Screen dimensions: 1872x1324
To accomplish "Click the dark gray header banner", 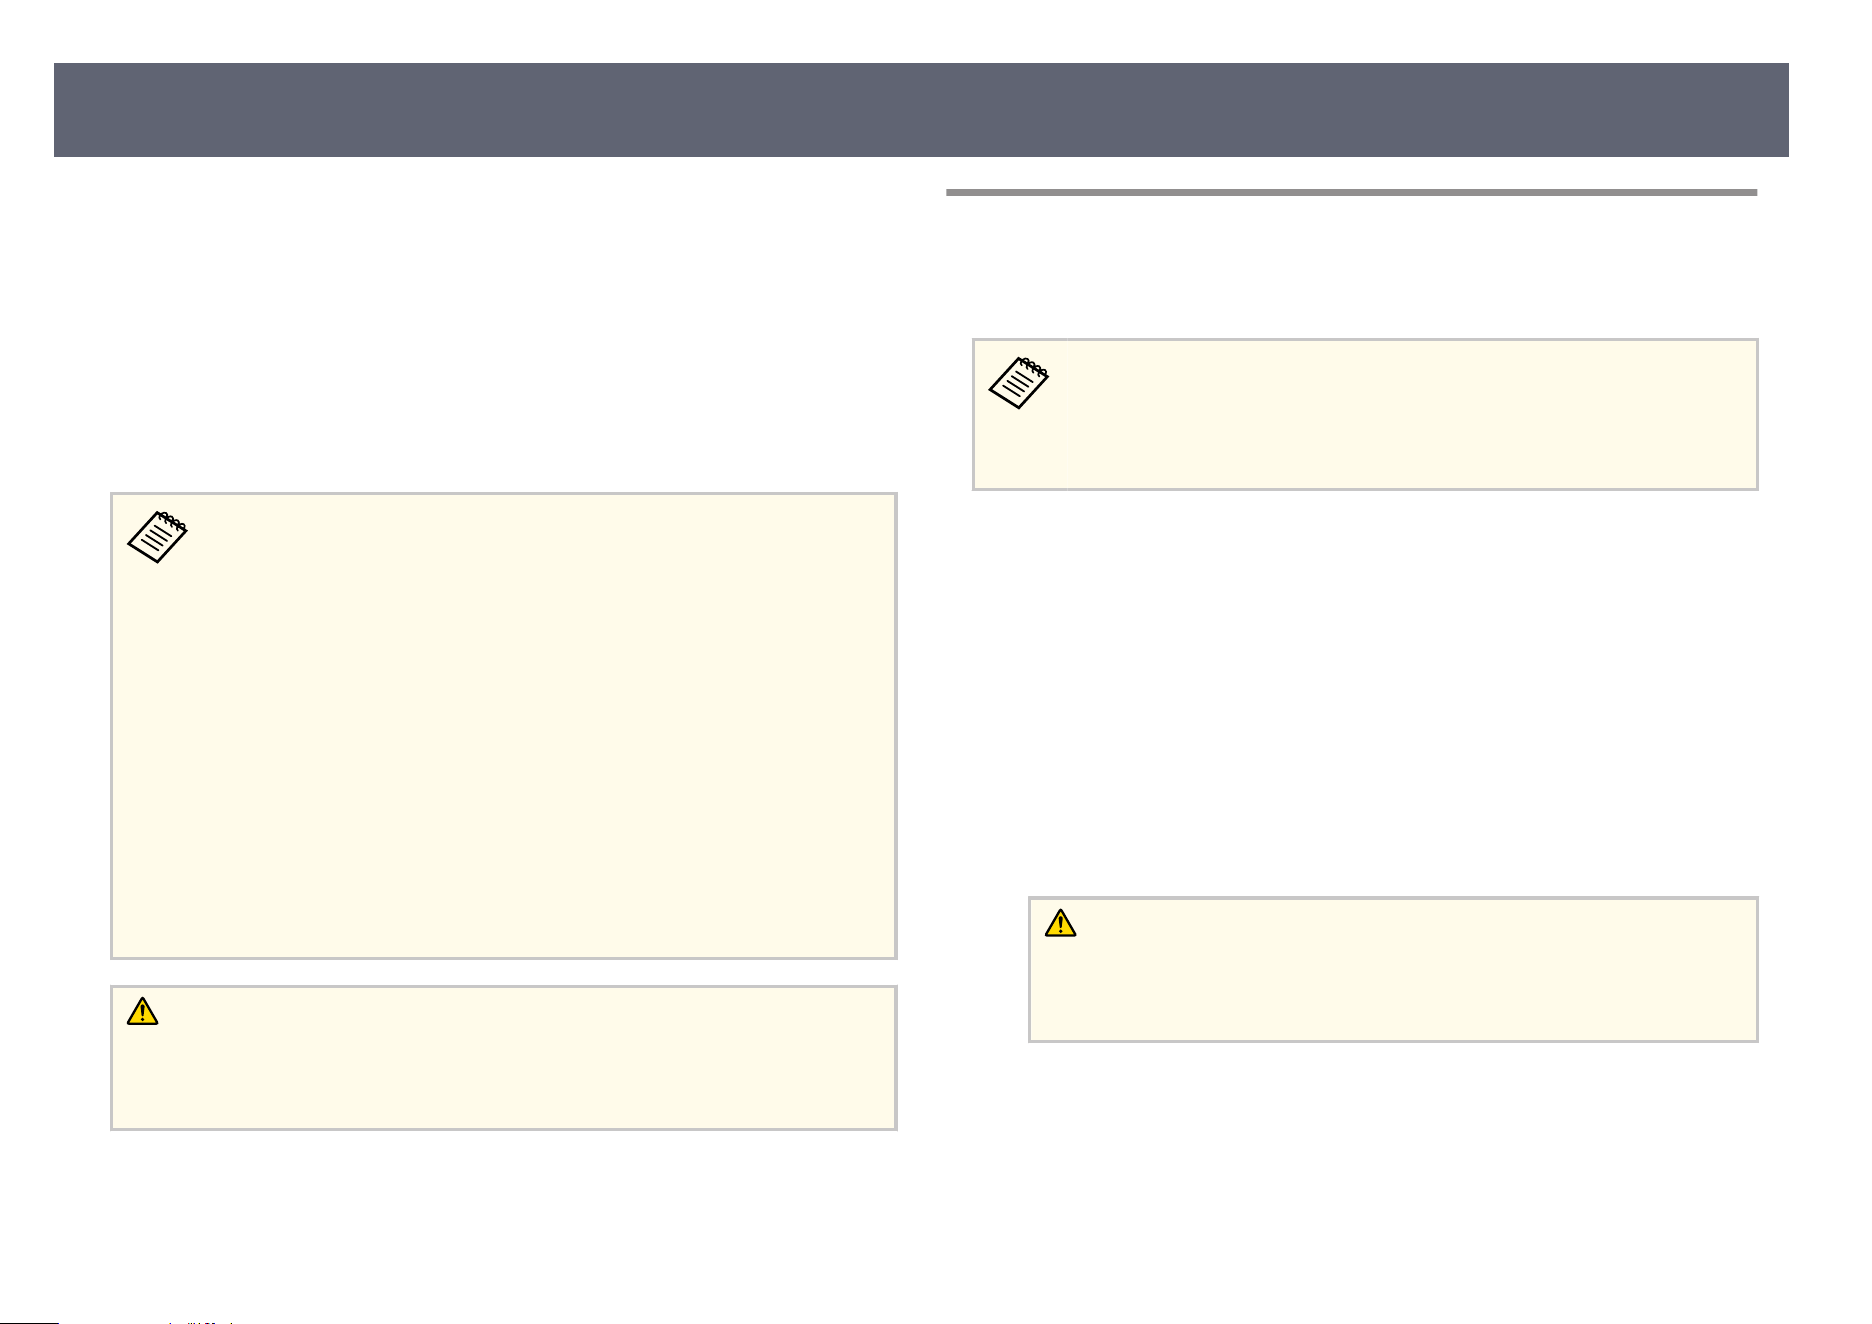I will coord(921,110).
